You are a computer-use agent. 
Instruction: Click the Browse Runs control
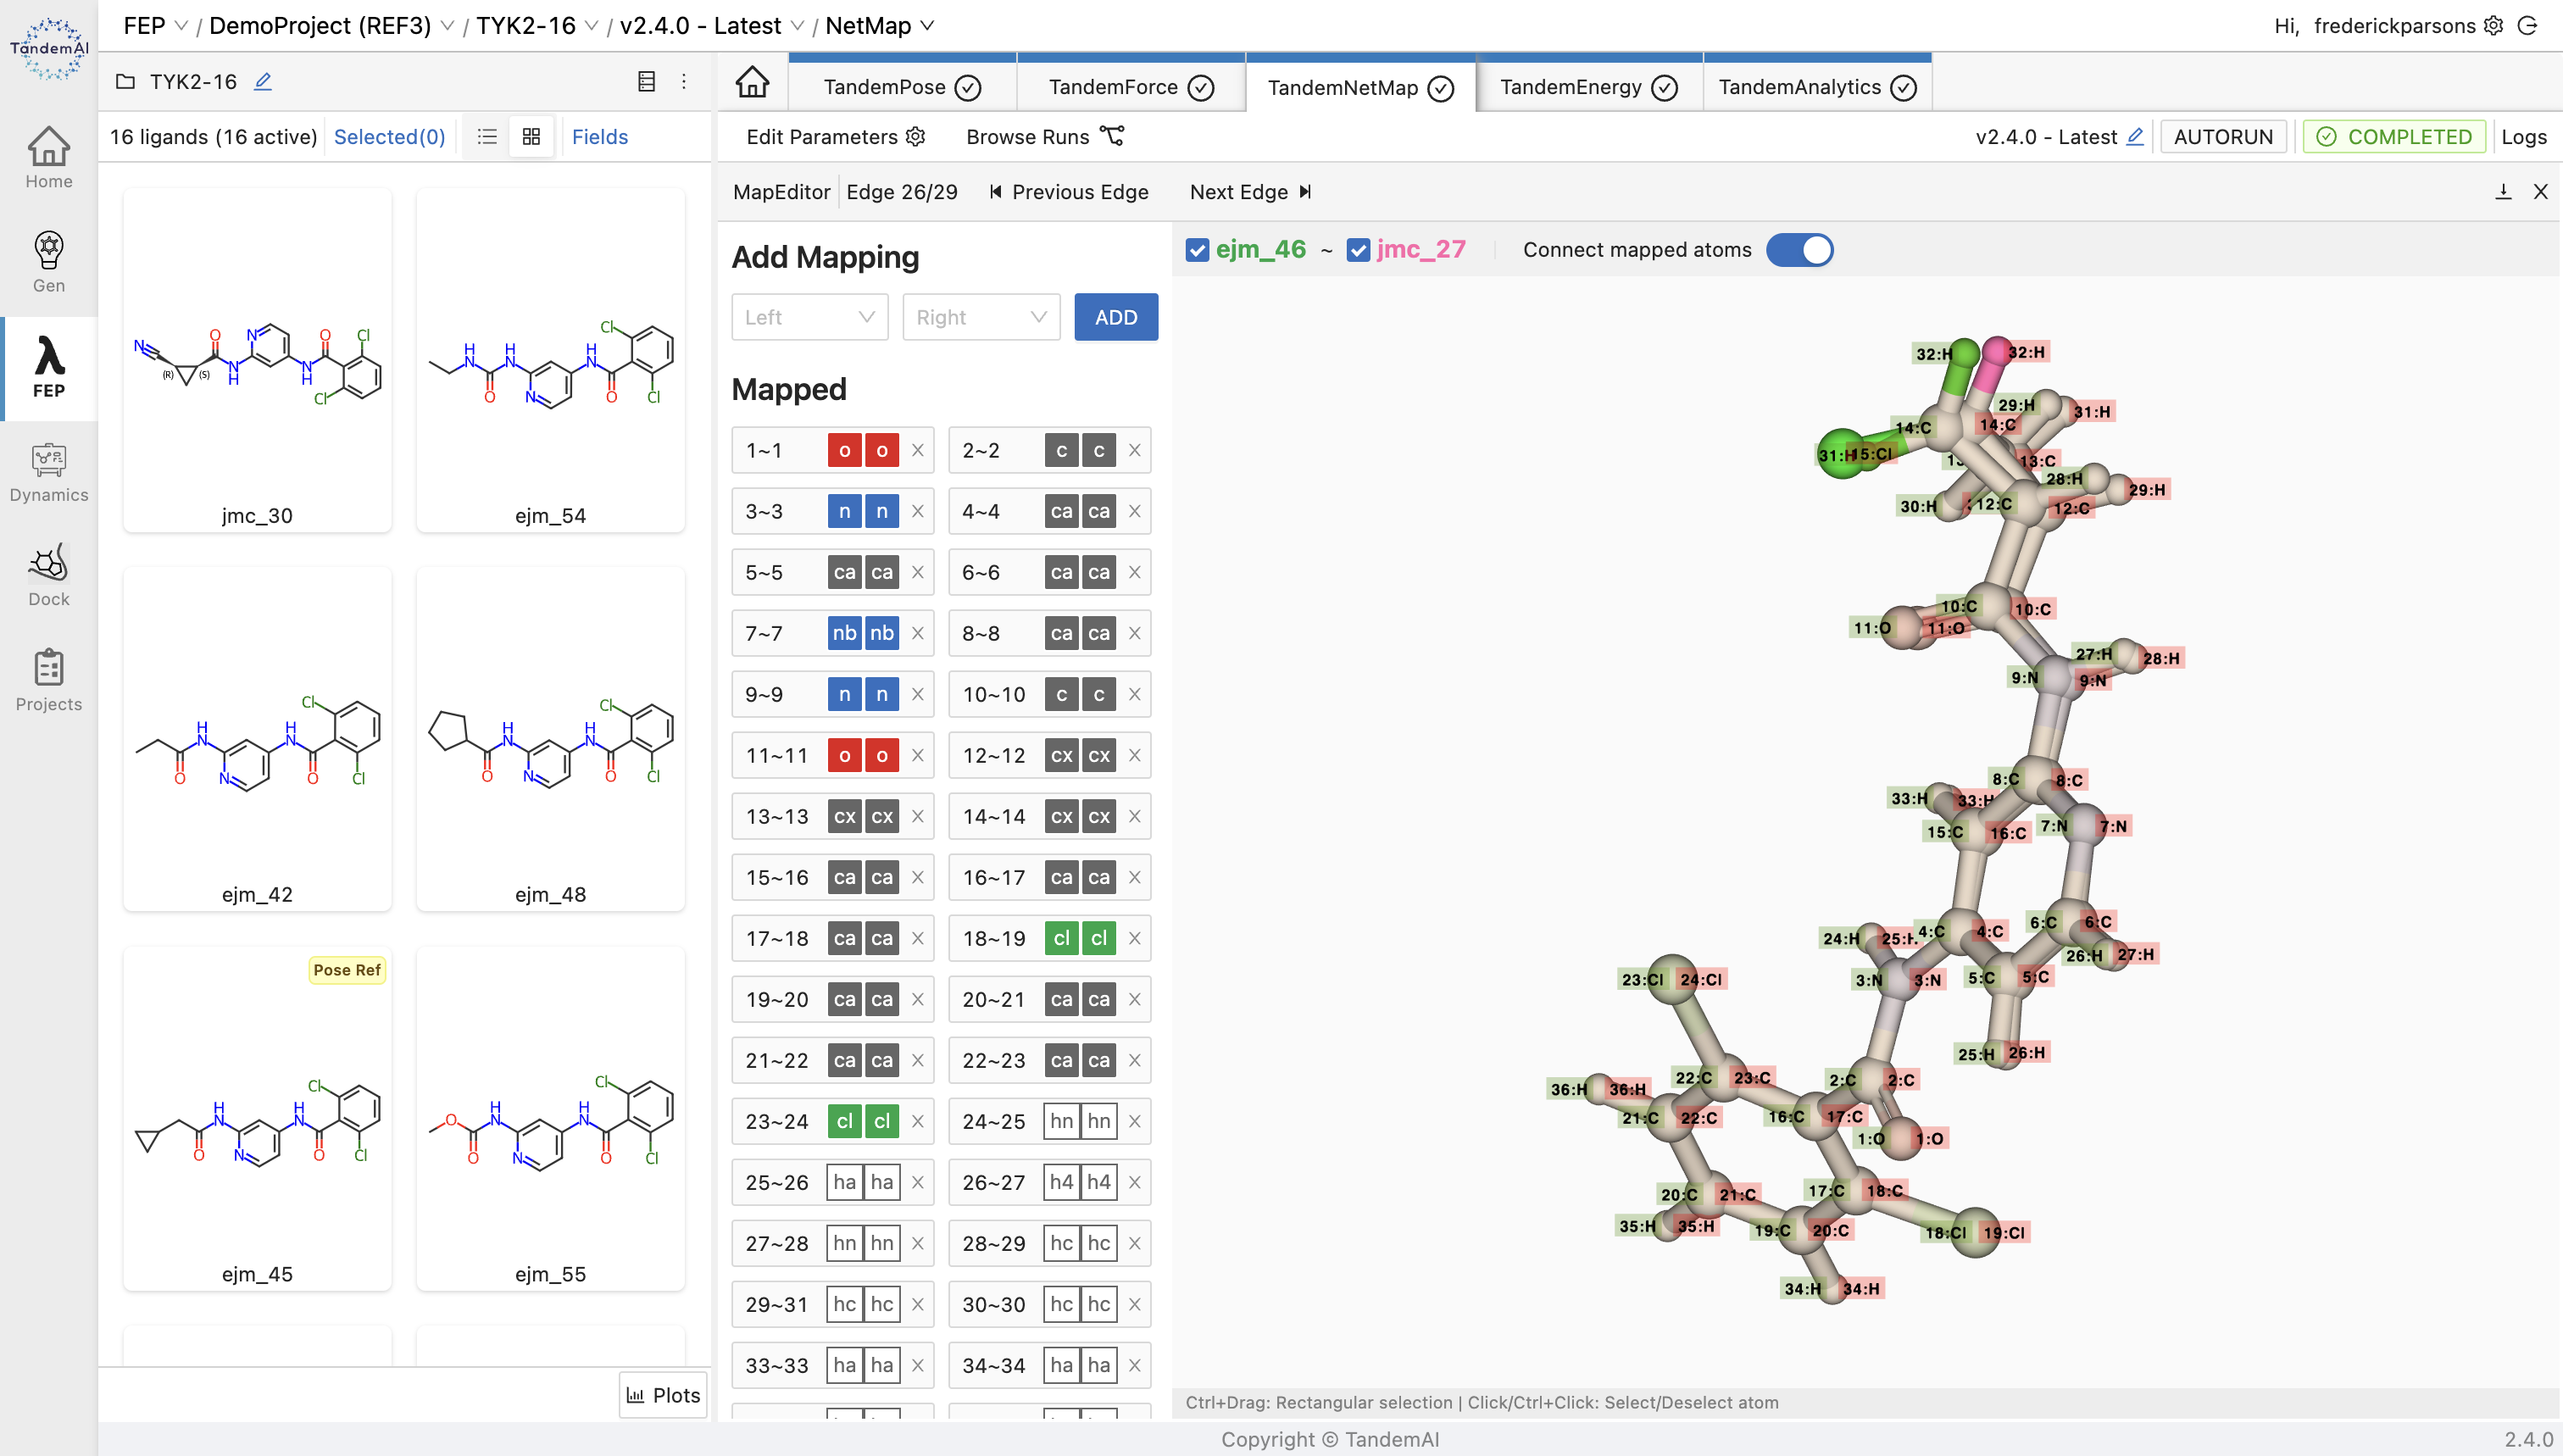(x=1048, y=136)
